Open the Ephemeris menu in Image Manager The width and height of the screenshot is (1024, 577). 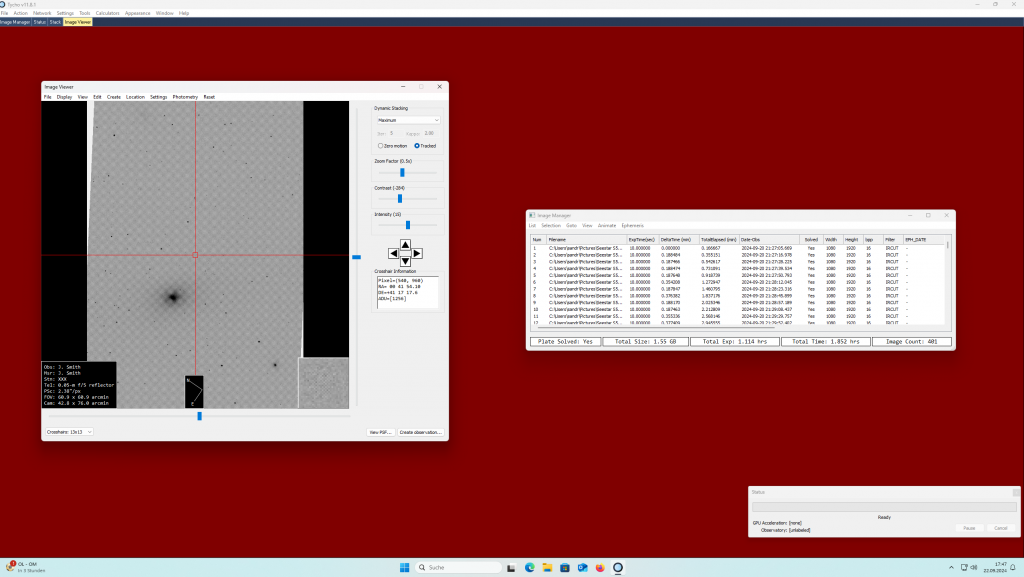tap(633, 225)
